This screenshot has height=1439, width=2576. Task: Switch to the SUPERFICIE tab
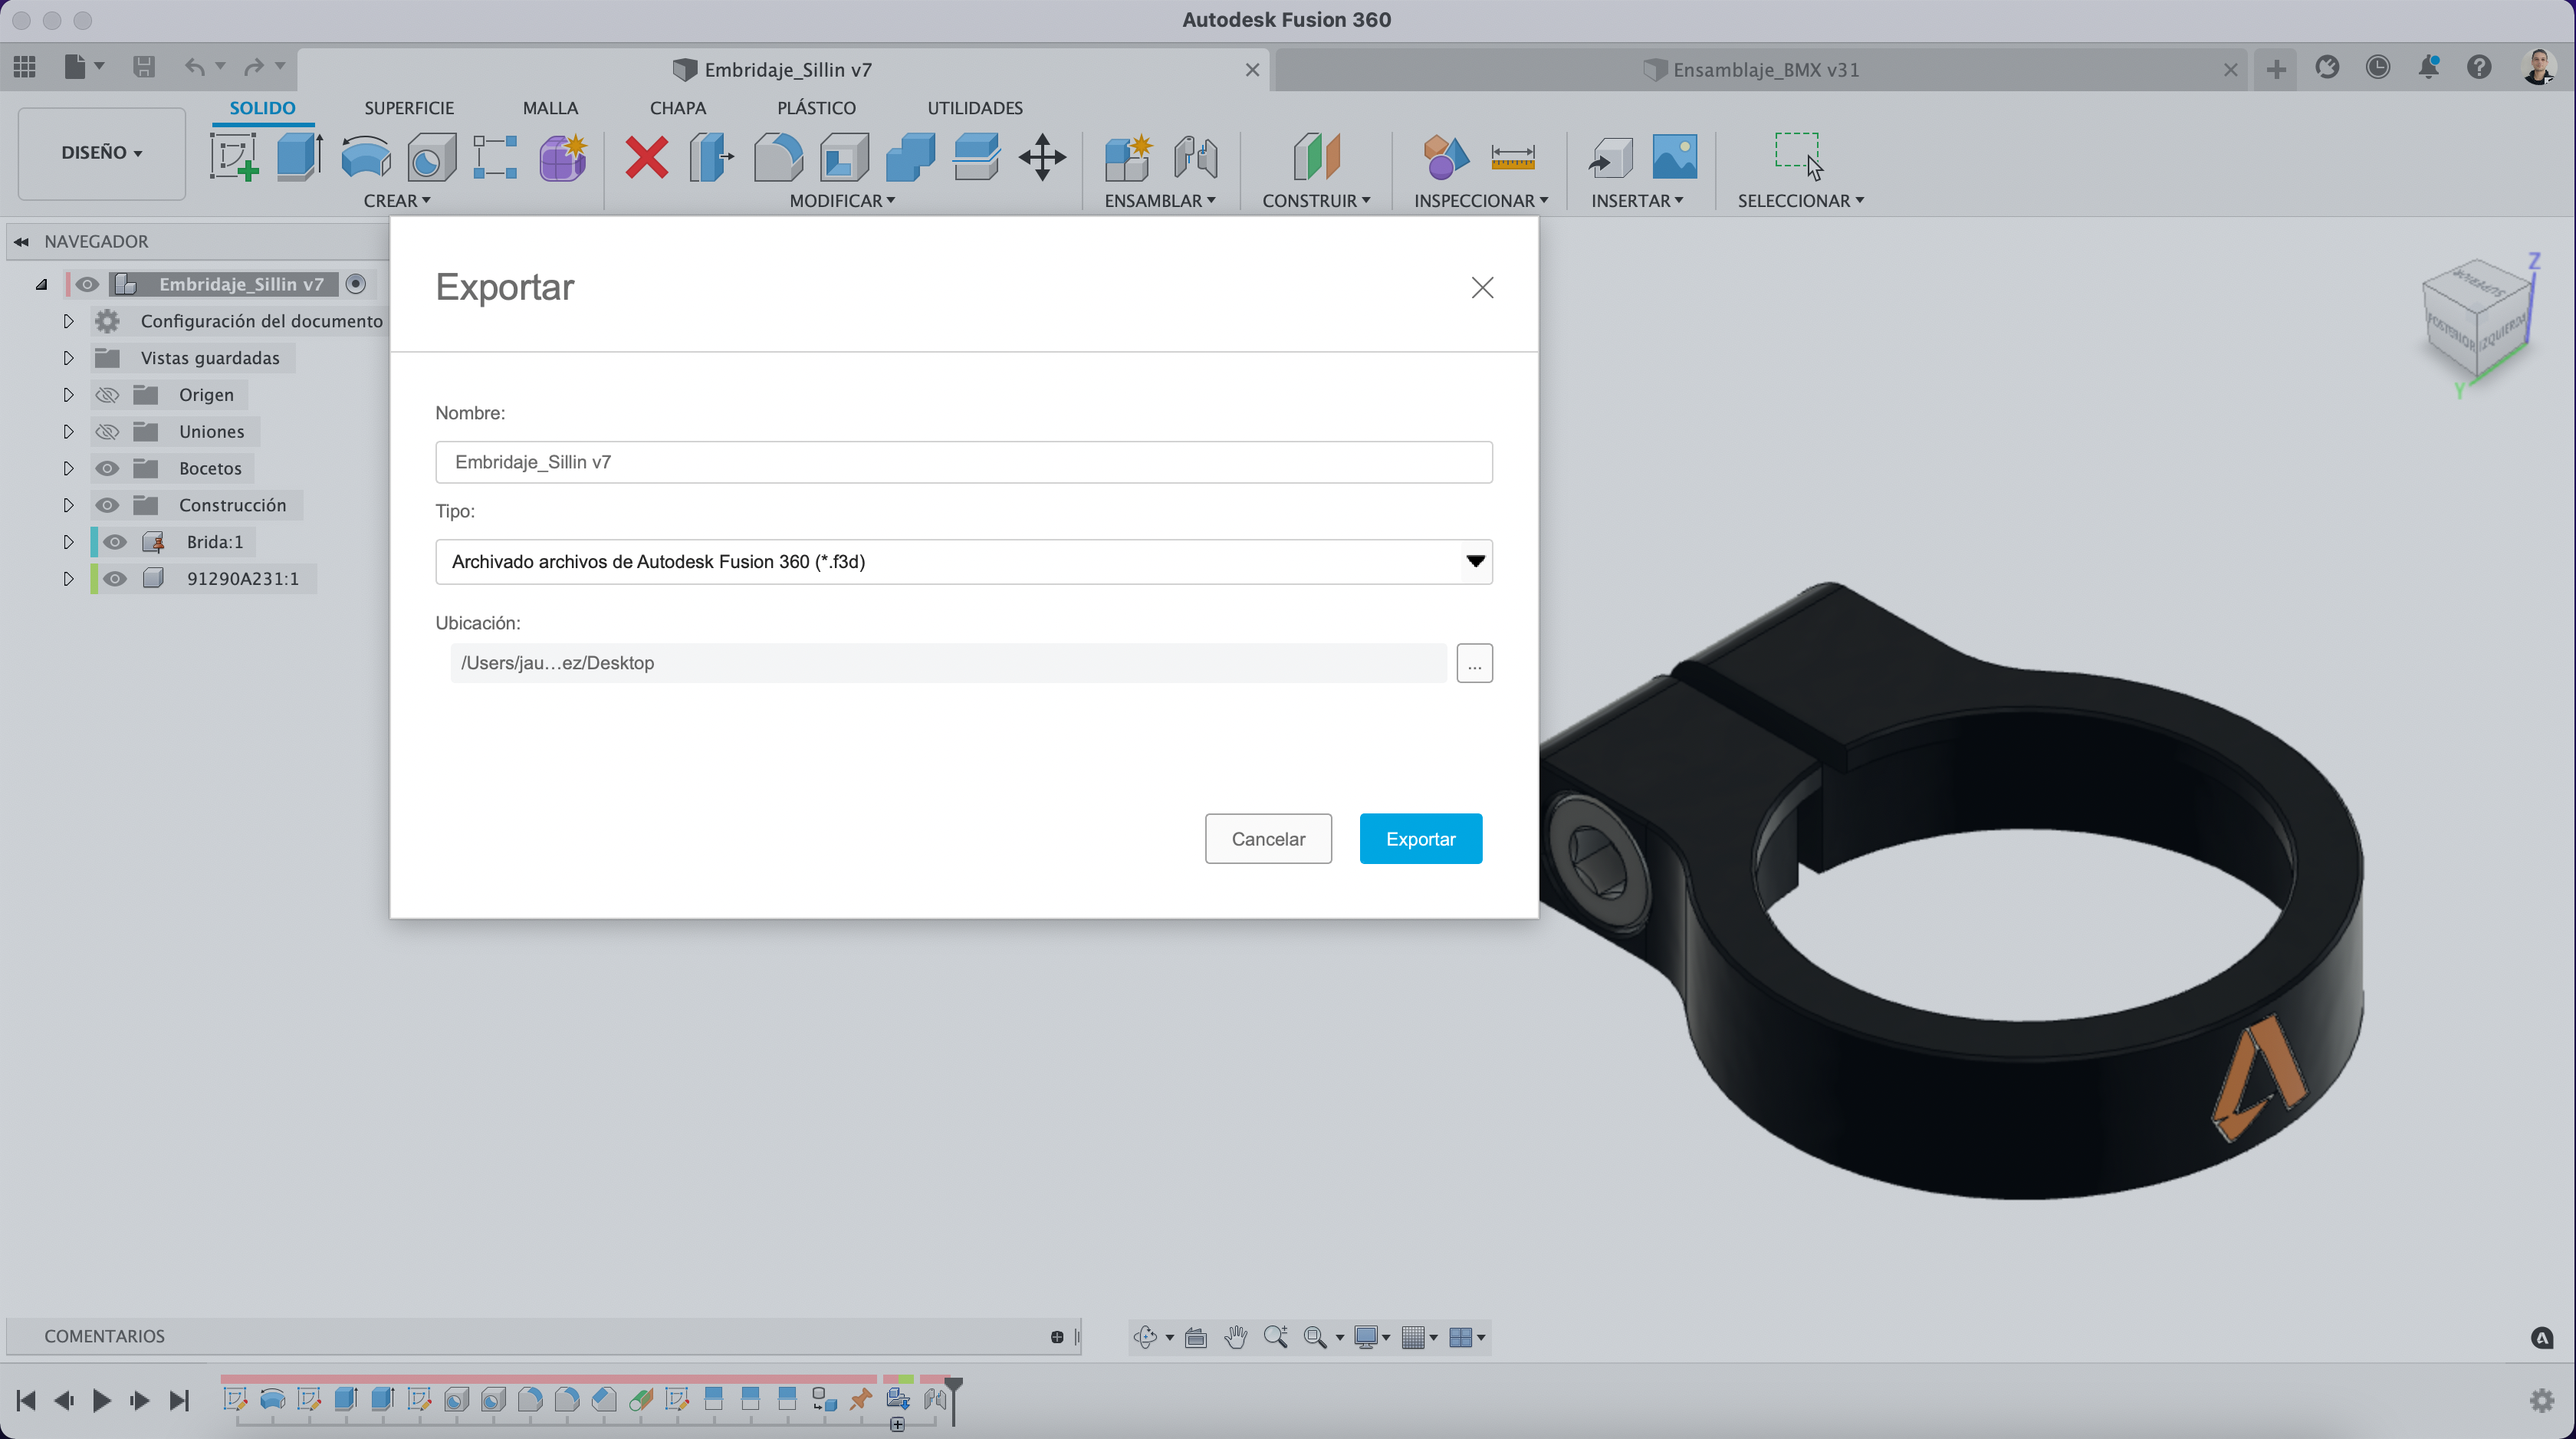pyautogui.click(x=409, y=108)
